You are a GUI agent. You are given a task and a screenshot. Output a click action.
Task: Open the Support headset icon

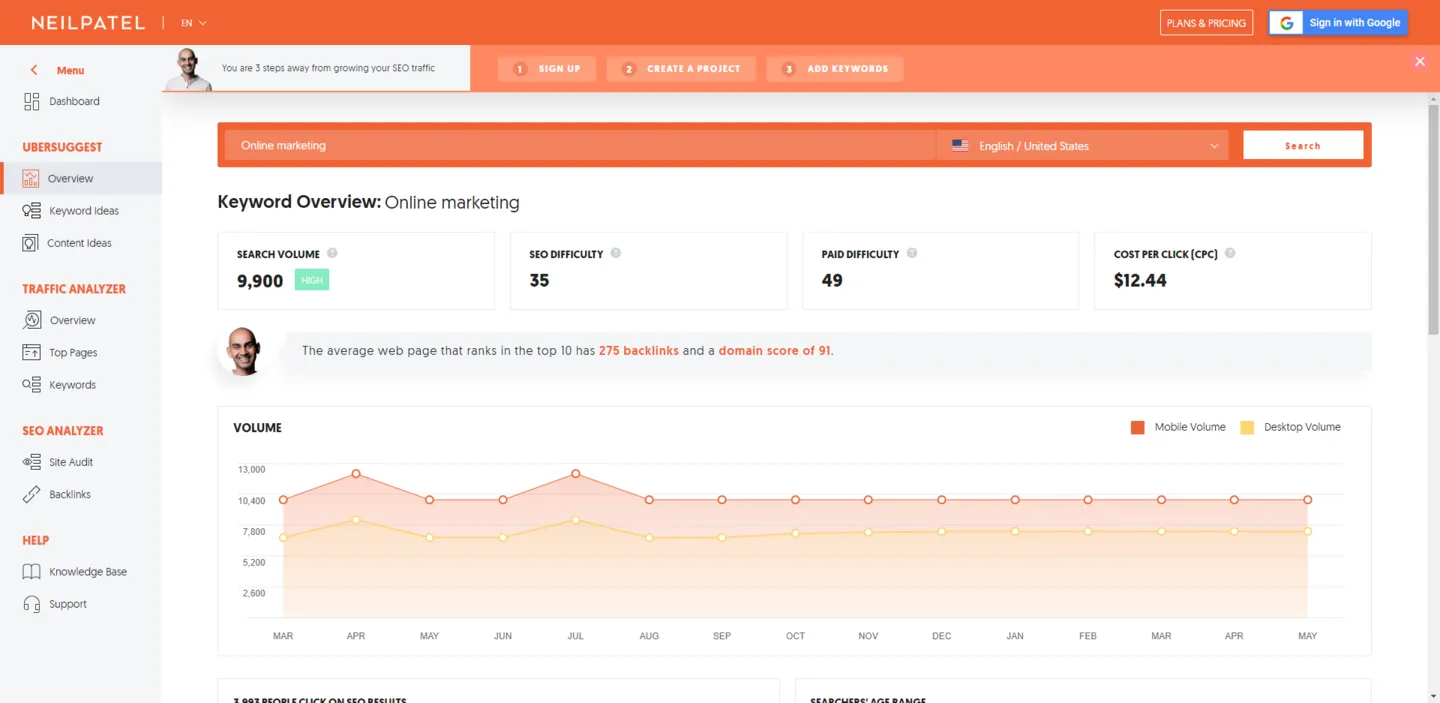pos(32,604)
